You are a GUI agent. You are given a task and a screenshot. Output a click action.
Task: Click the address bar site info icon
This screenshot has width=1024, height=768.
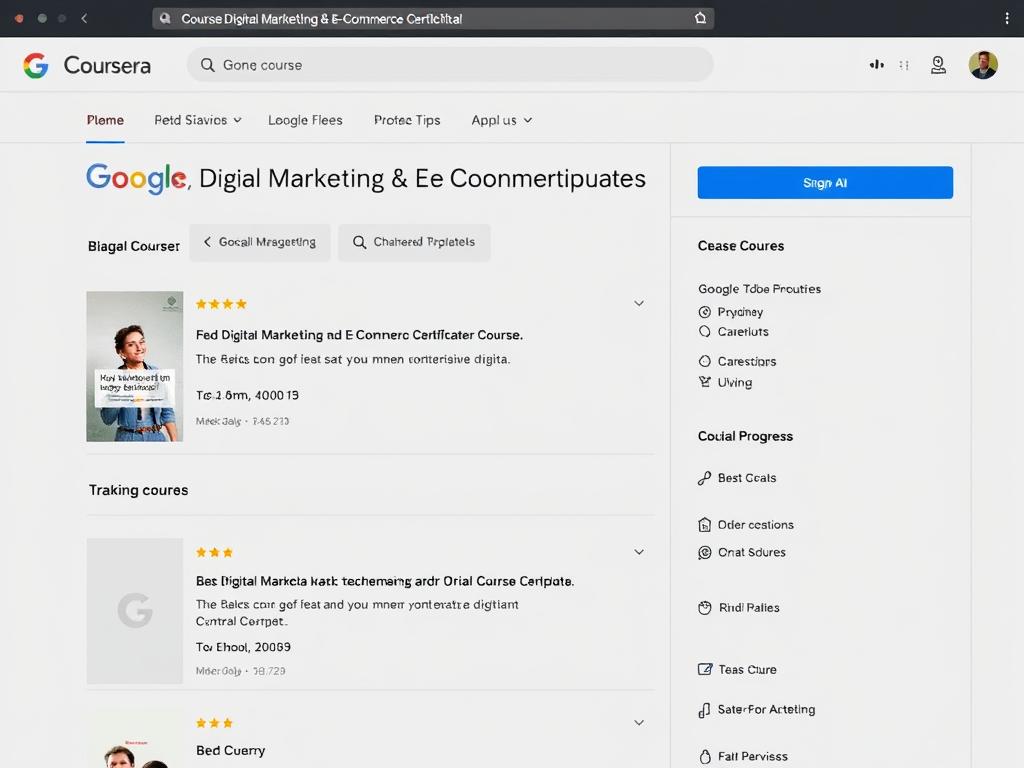(165, 18)
